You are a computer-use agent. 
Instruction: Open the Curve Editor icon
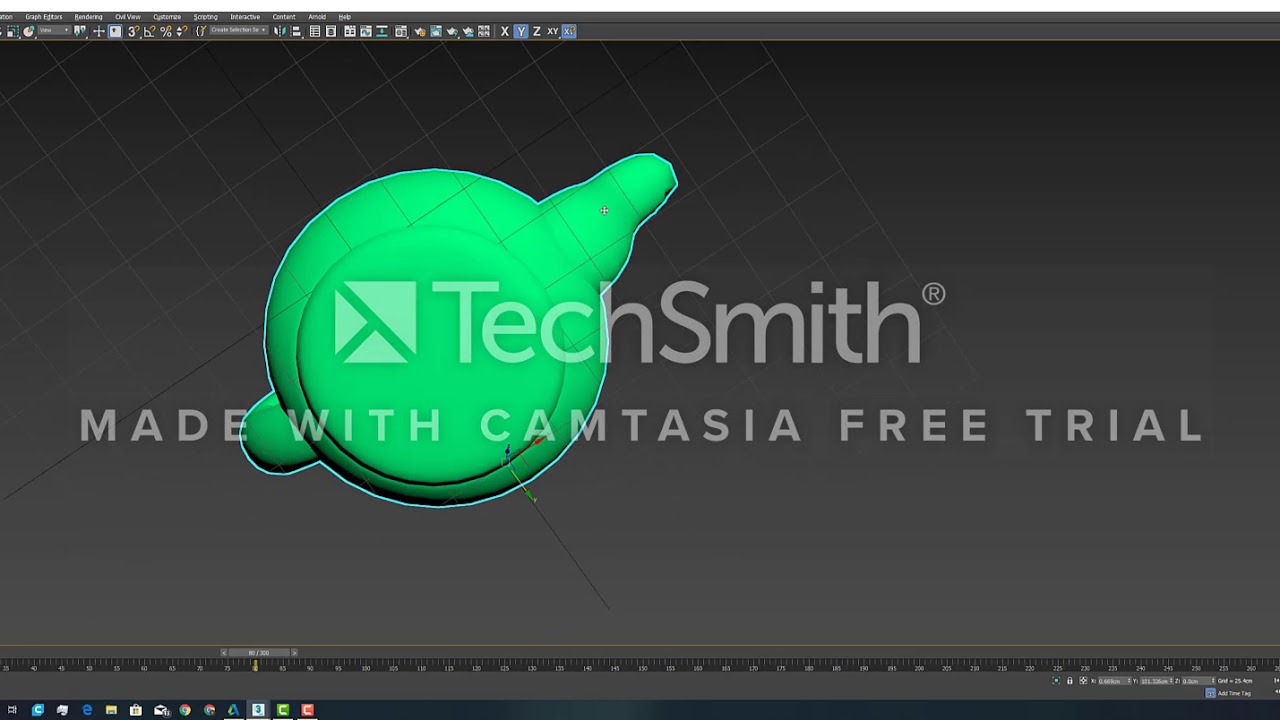pos(365,32)
